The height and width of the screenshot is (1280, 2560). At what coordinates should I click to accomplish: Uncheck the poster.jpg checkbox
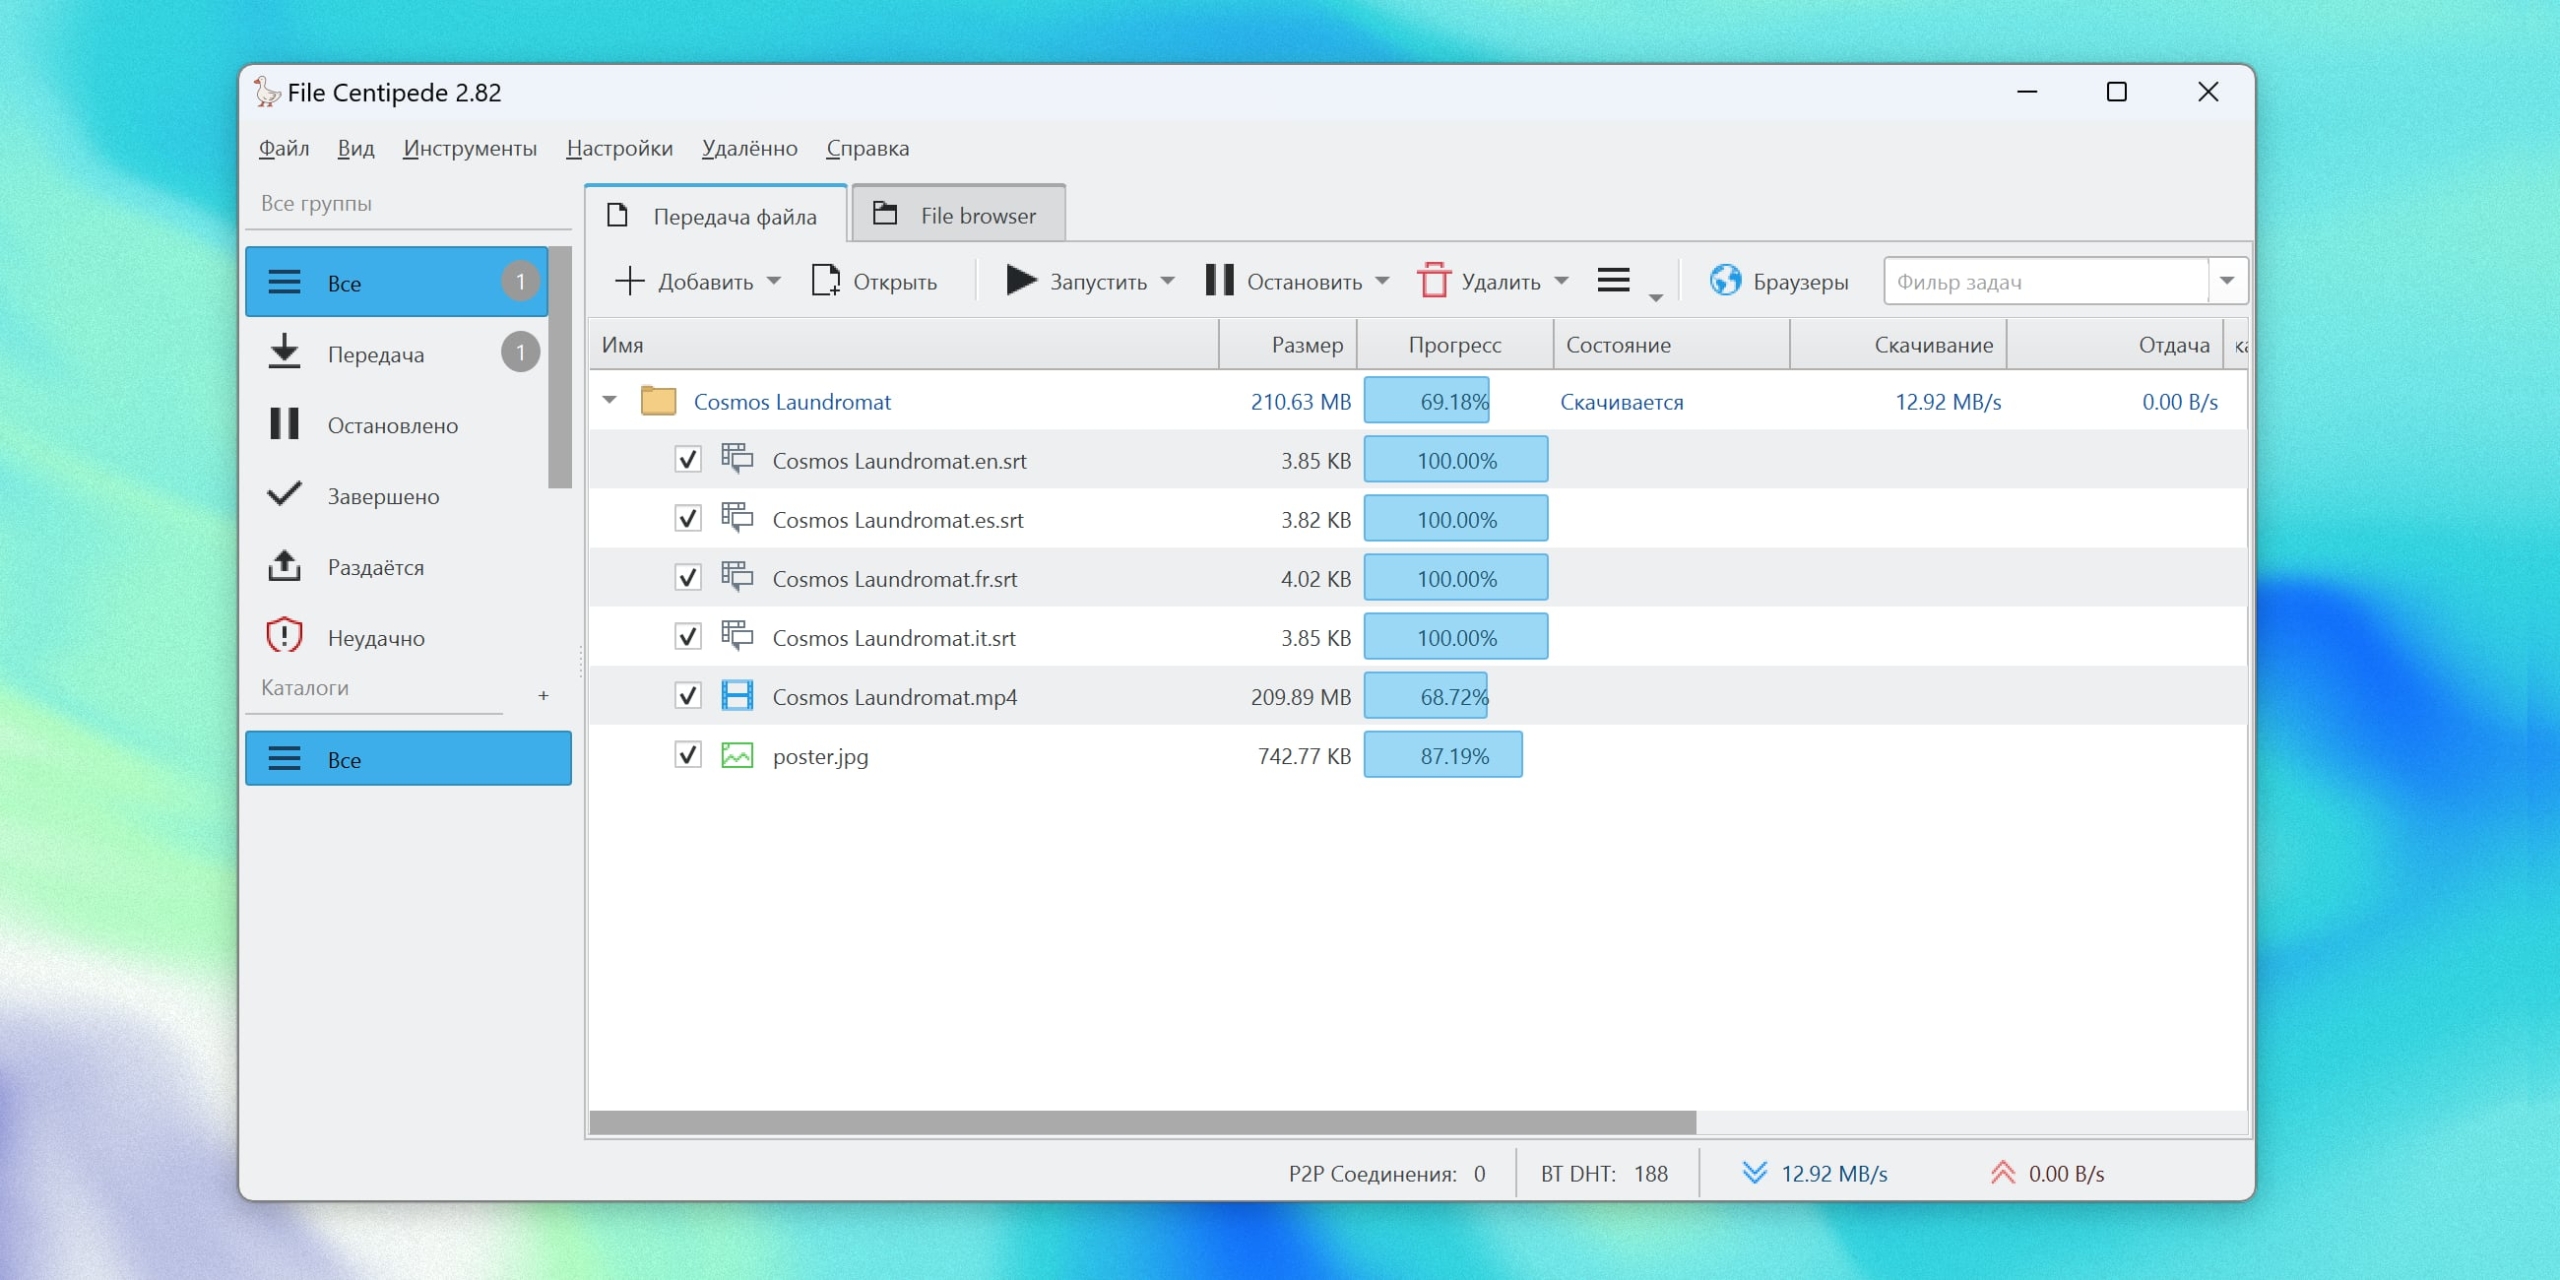688,755
